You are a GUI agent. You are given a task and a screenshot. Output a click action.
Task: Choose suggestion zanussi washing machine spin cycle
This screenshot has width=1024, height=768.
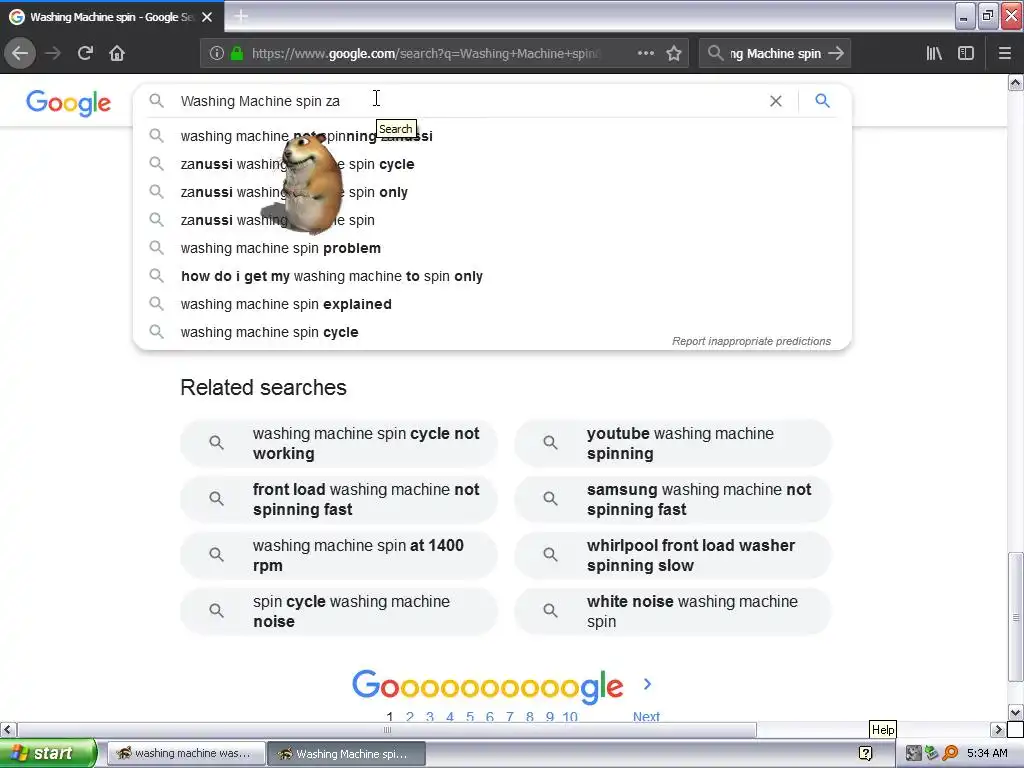point(492,164)
